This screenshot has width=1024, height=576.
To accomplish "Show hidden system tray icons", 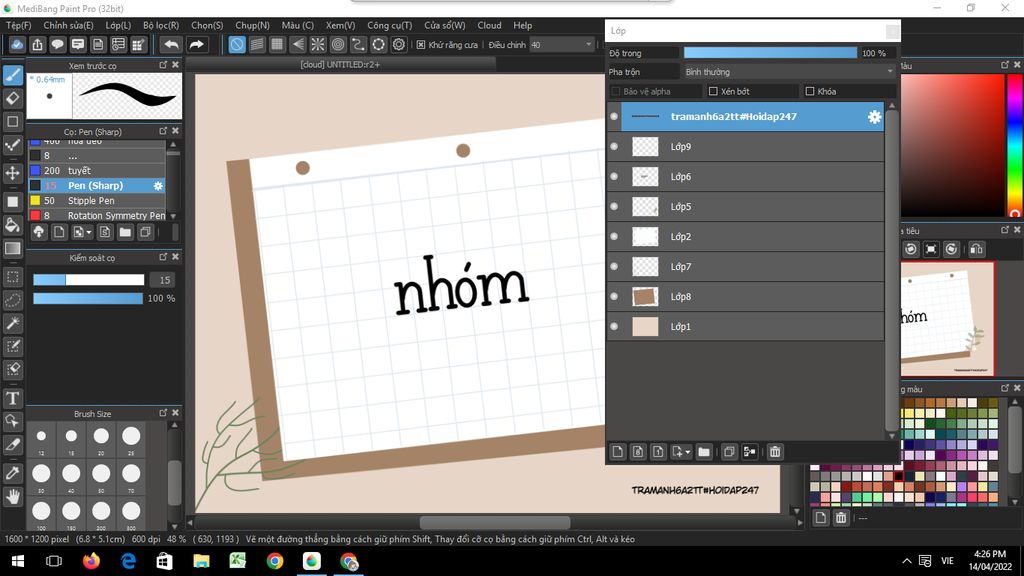I will [x=906, y=561].
